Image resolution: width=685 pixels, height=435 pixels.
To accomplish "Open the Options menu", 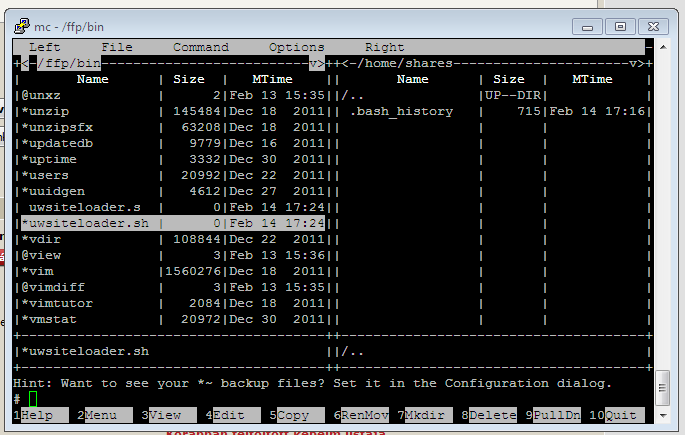I will click(x=297, y=47).
